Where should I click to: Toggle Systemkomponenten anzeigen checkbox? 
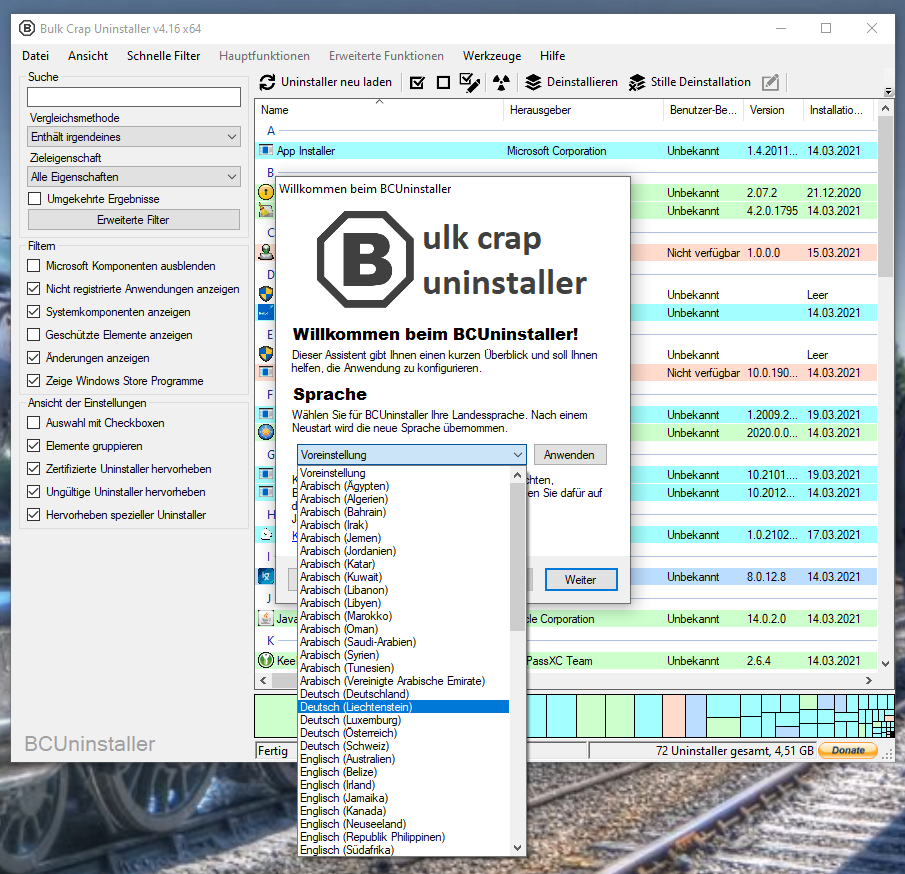click(x=34, y=312)
